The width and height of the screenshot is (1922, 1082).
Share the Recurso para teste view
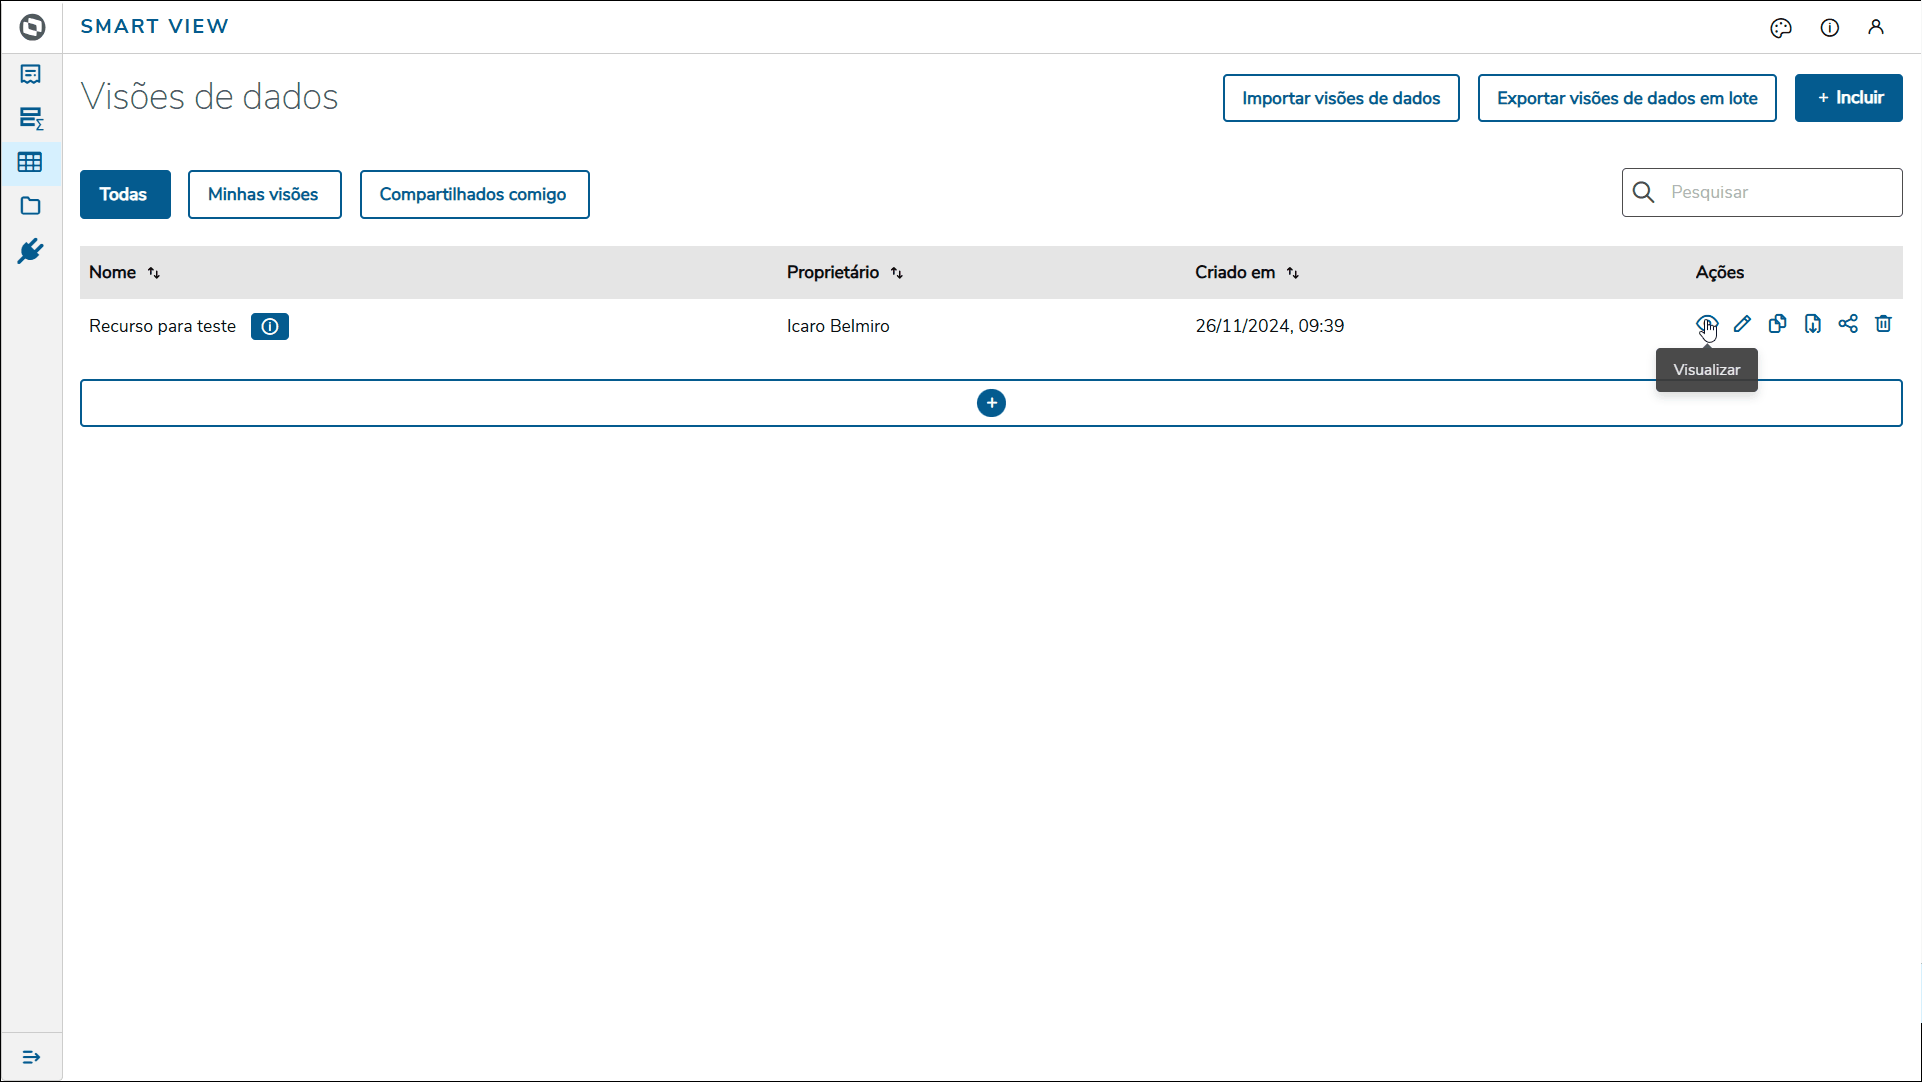[1848, 324]
